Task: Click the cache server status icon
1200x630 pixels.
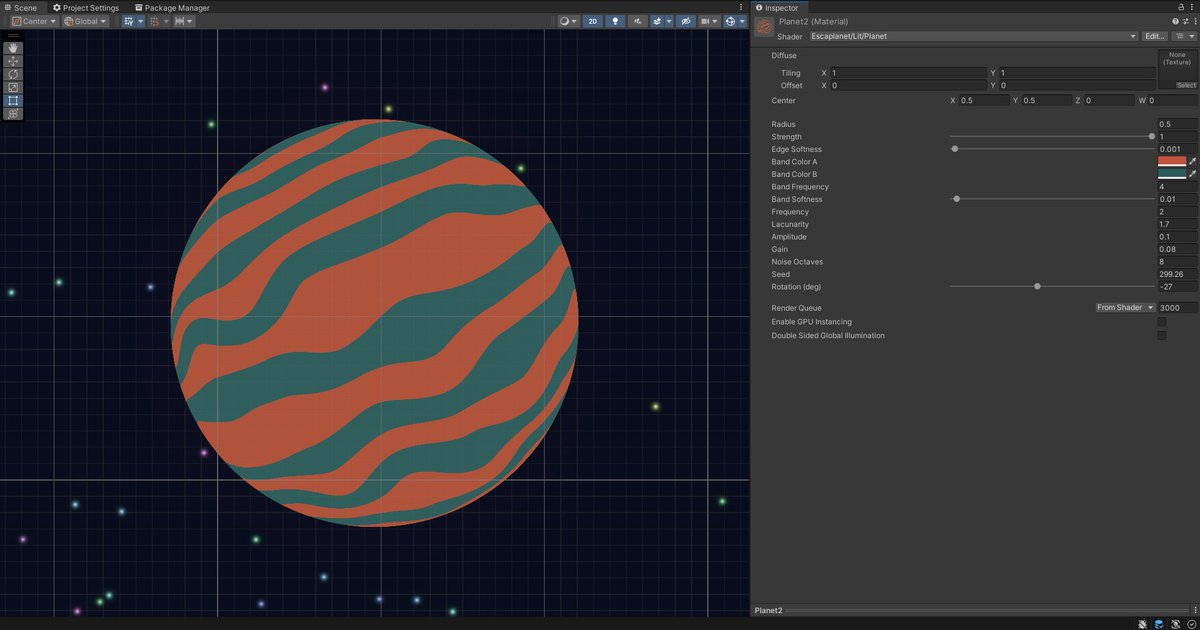Action: click(x=1159, y=623)
